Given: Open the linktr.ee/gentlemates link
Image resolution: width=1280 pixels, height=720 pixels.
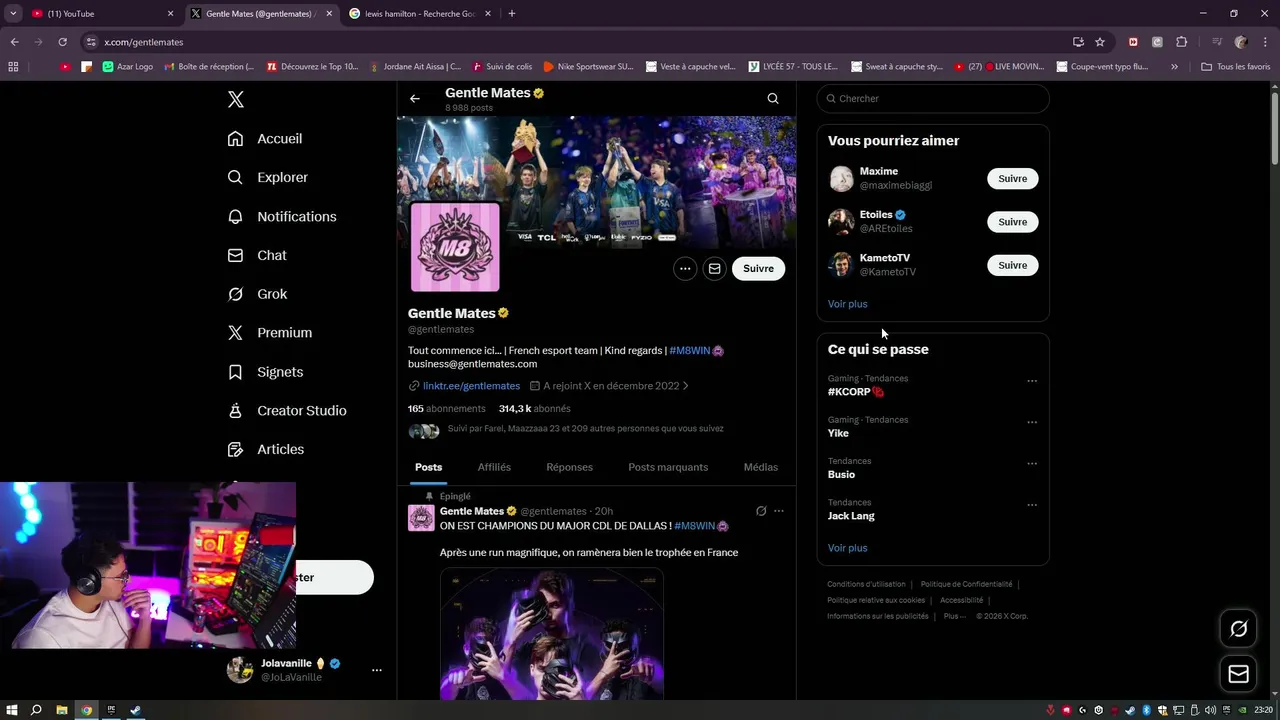Looking at the screenshot, I should [x=471, y=386].
